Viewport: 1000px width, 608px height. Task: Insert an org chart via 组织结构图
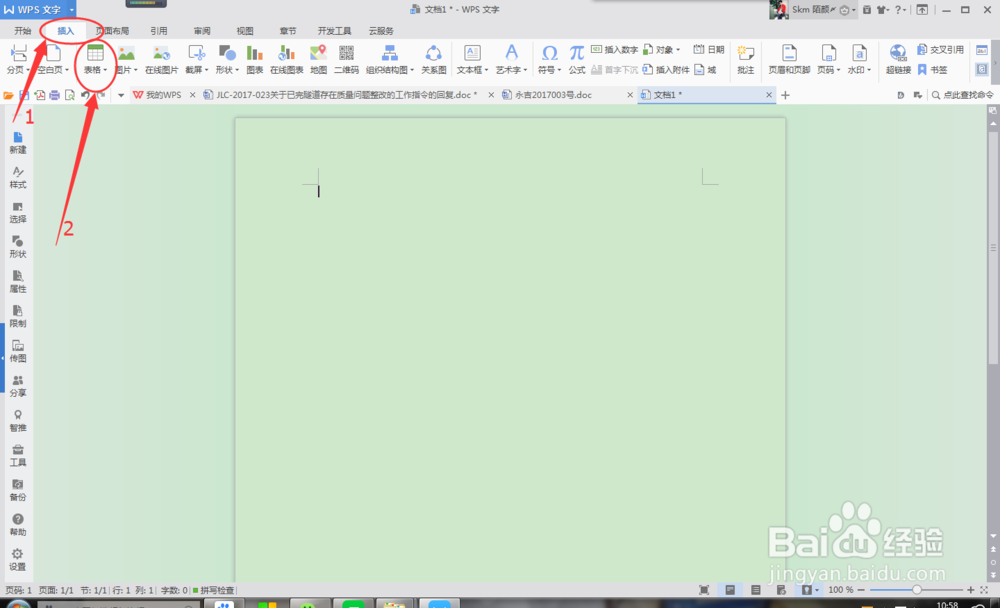[390, 59]
